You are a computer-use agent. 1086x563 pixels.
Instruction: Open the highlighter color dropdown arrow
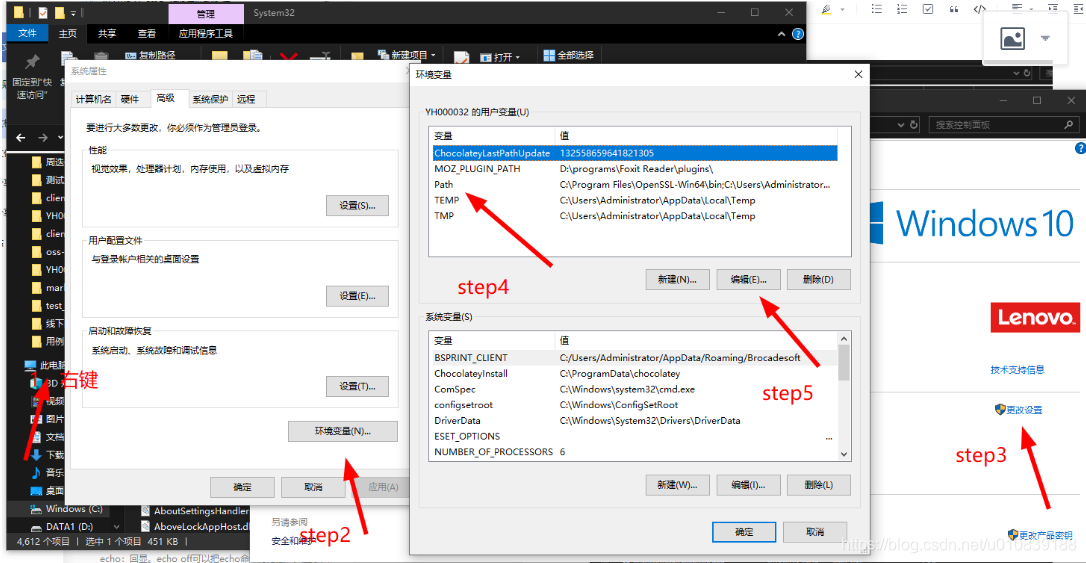(x=842, y=9)
